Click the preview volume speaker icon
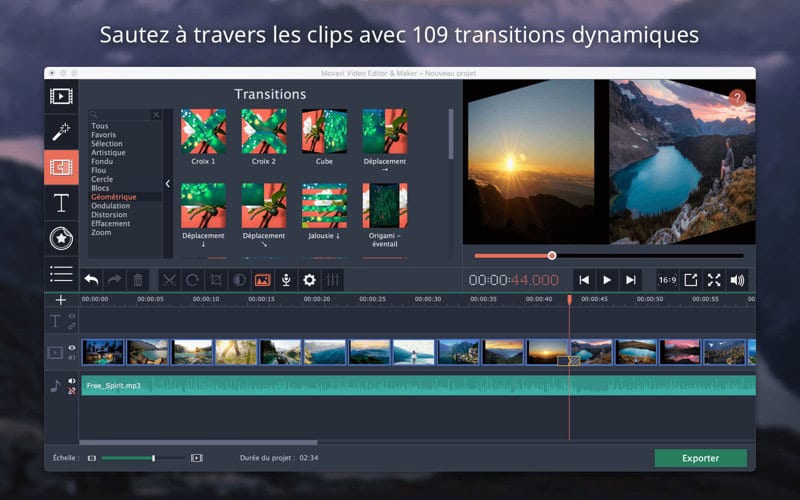This screenshot has width=800, height=500. [737, 280]
